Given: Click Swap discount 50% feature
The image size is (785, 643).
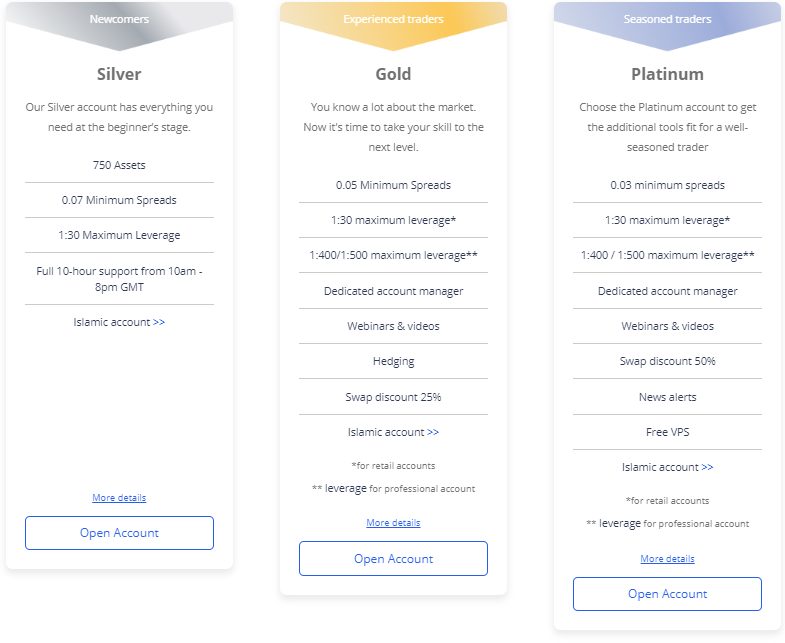Looking at the screenshot, I should pyautogui.click(x=667, y=361).
